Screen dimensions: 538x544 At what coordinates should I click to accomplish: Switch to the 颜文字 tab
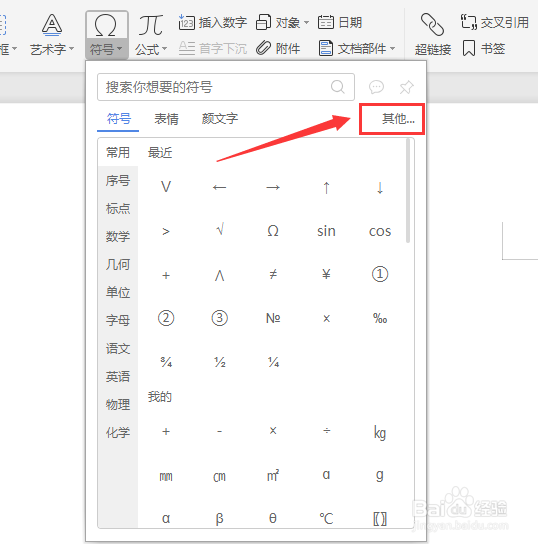(x=220, y=119)
